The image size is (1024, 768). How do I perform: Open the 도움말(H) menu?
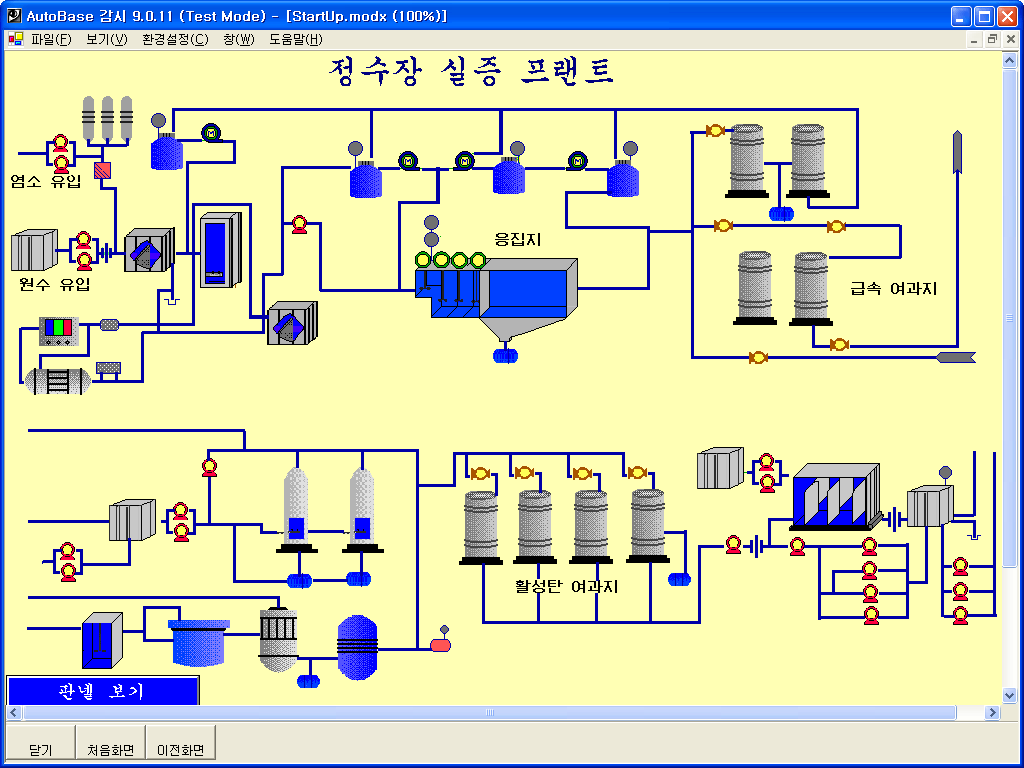pyautogui.click(x=295, y=39)
